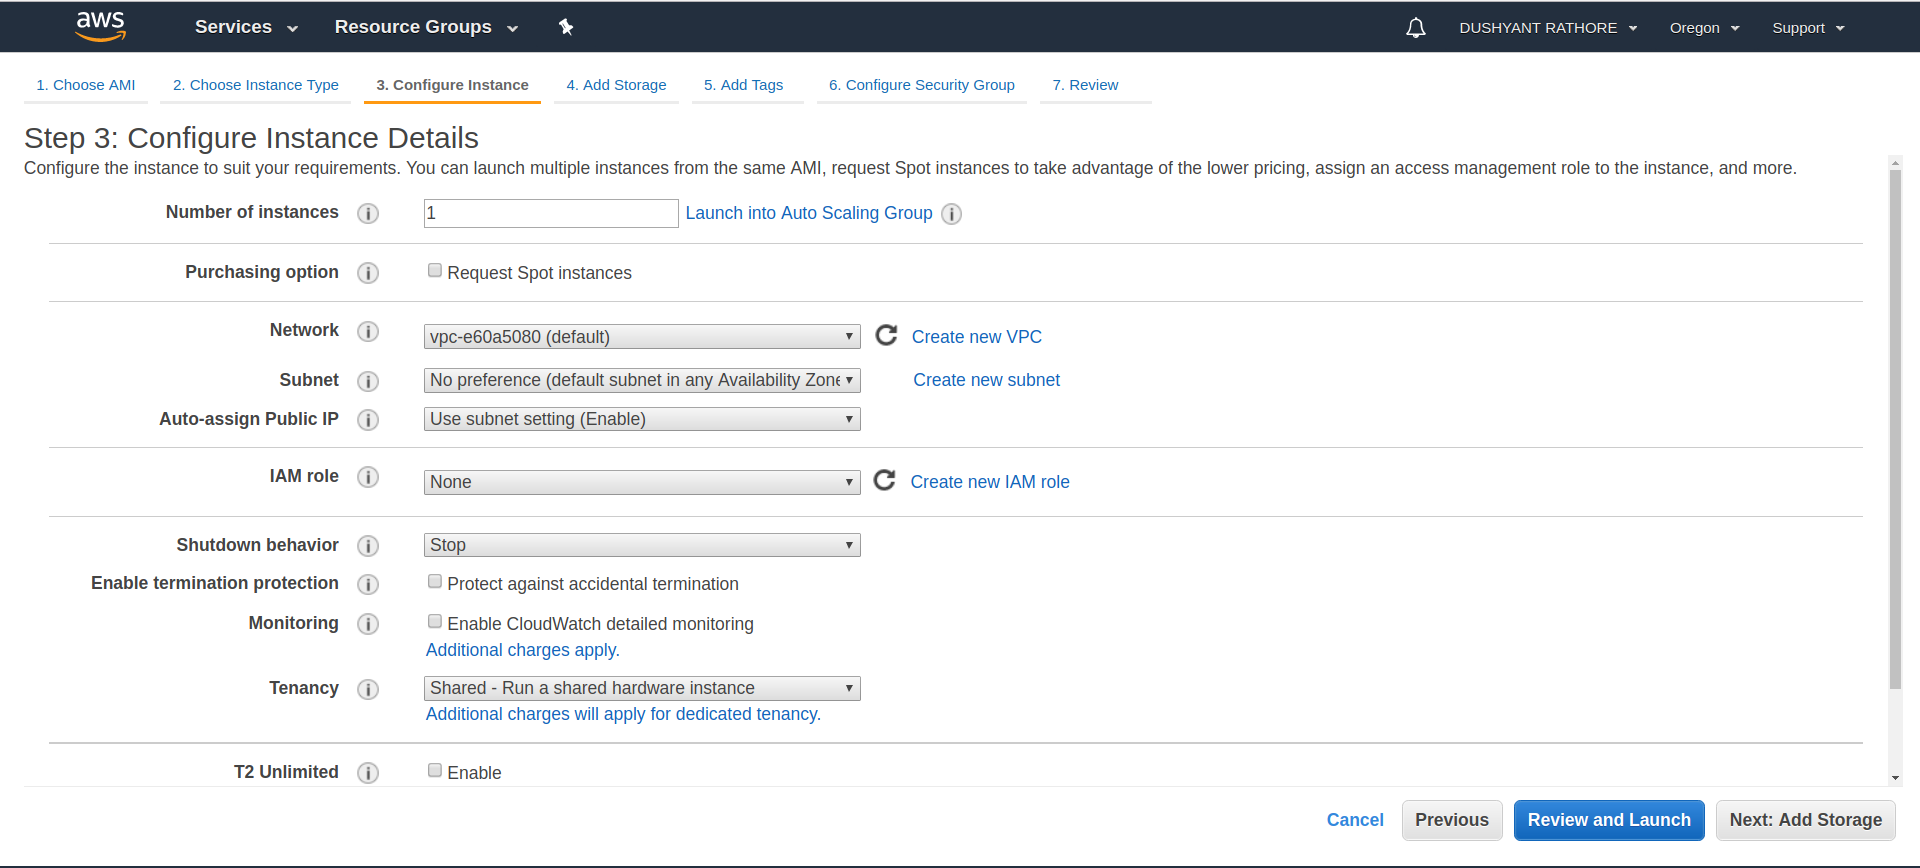Open the Oregon region selector
The image size is (1920, 868).
(x=1704, y=28)
